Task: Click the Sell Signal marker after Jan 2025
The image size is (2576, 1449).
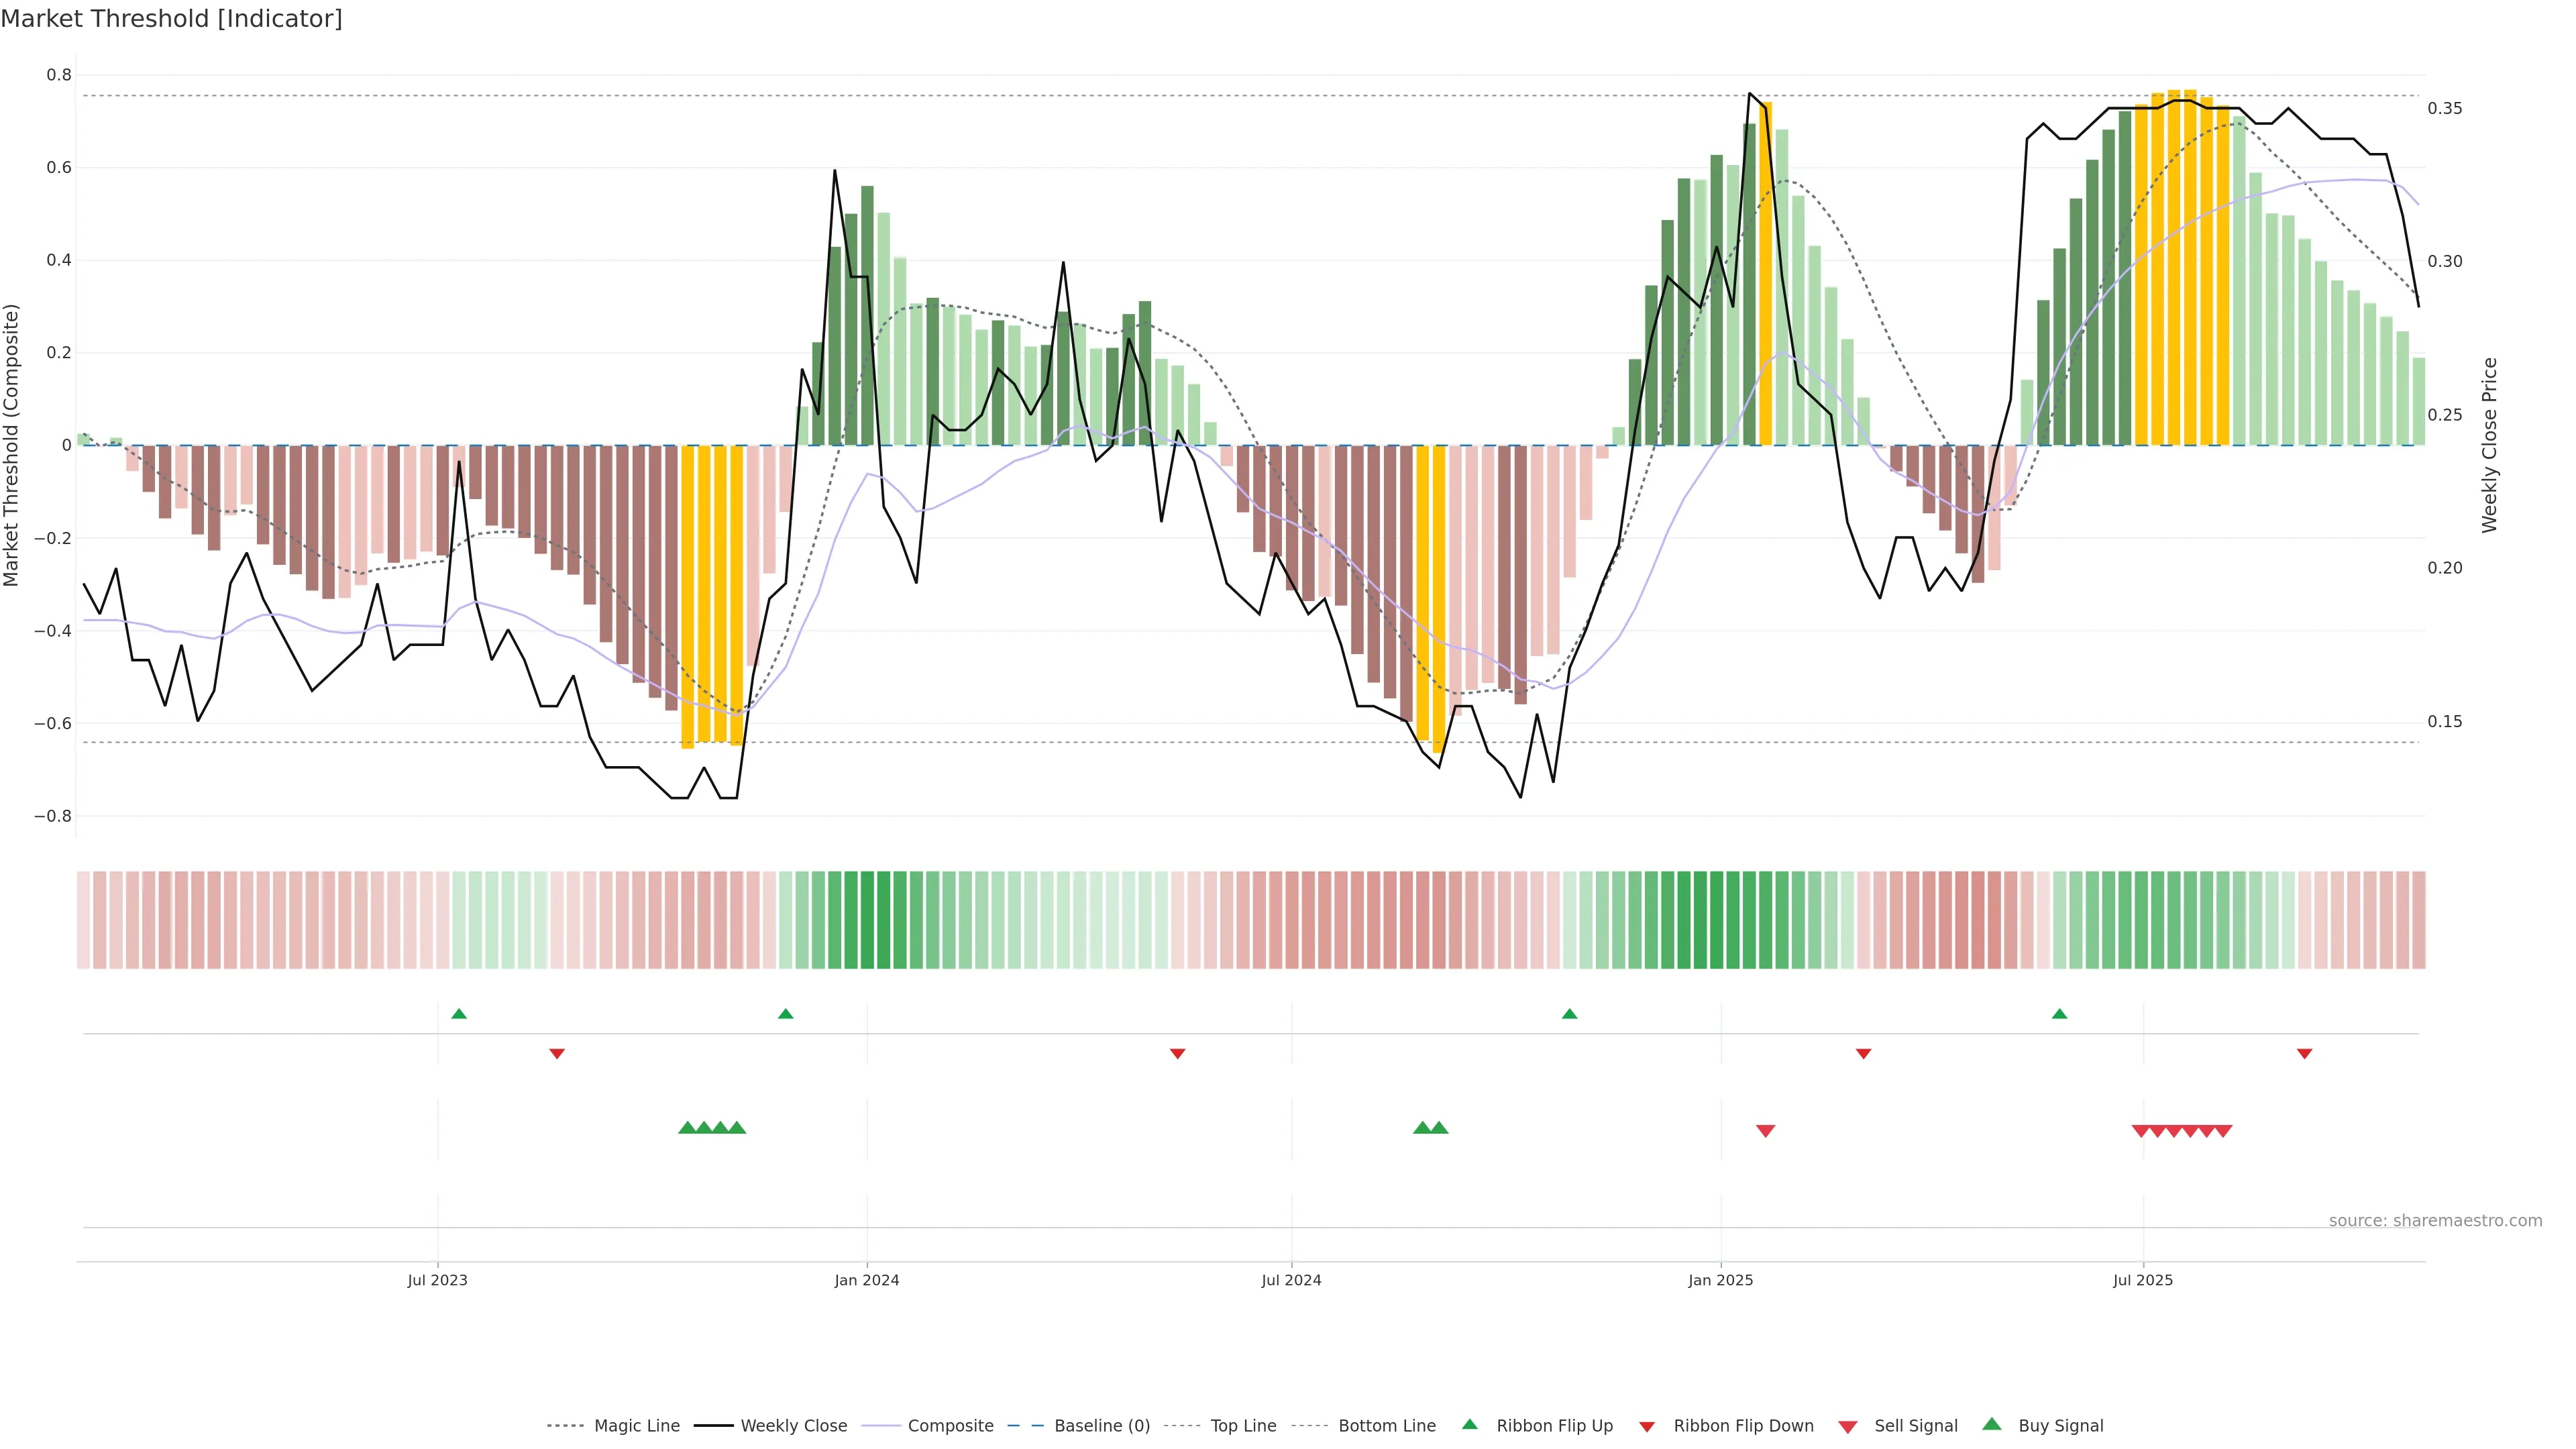Action: click(1765, 1131)
